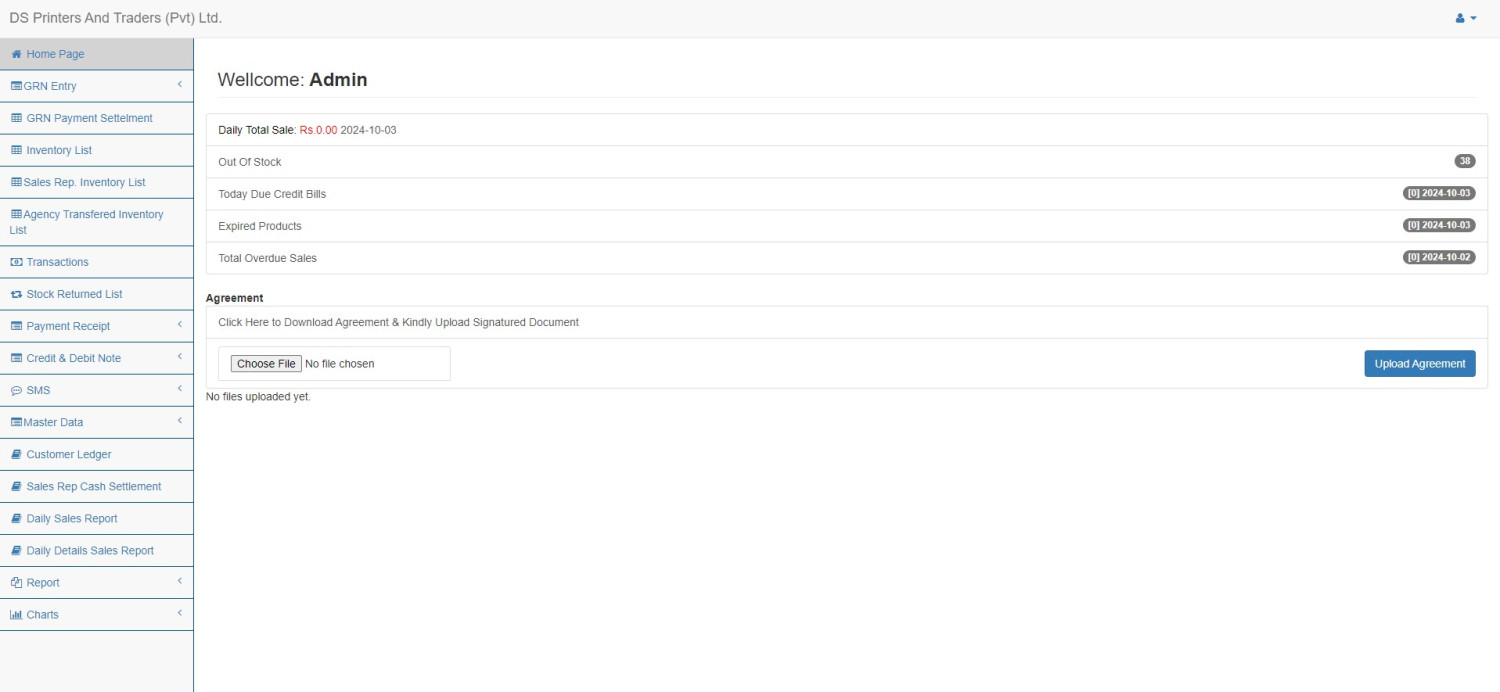Click the user account icon top right
The image size is (1500, 692).
(x=1459, y=17)
